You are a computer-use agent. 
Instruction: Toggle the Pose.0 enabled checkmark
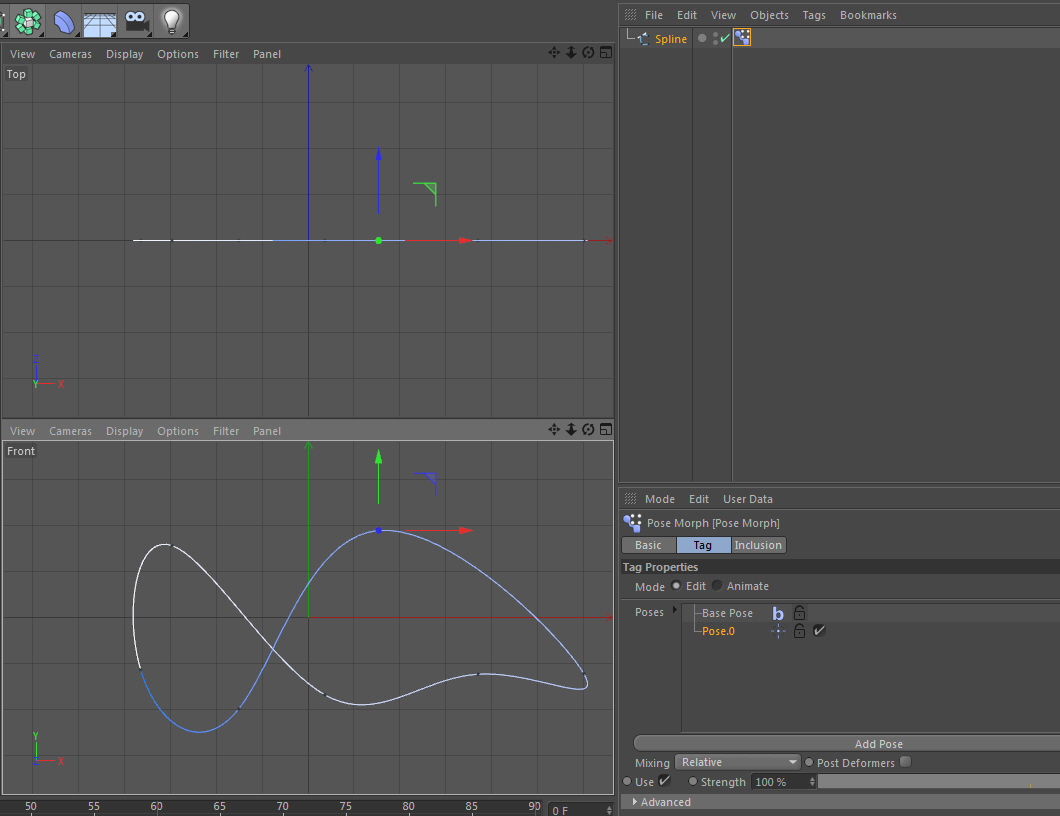coord(819,630)
